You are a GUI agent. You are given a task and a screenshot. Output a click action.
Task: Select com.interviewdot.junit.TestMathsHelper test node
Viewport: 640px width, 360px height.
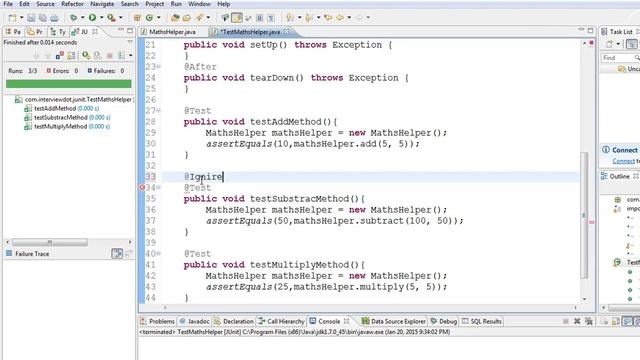coord(74,100)
